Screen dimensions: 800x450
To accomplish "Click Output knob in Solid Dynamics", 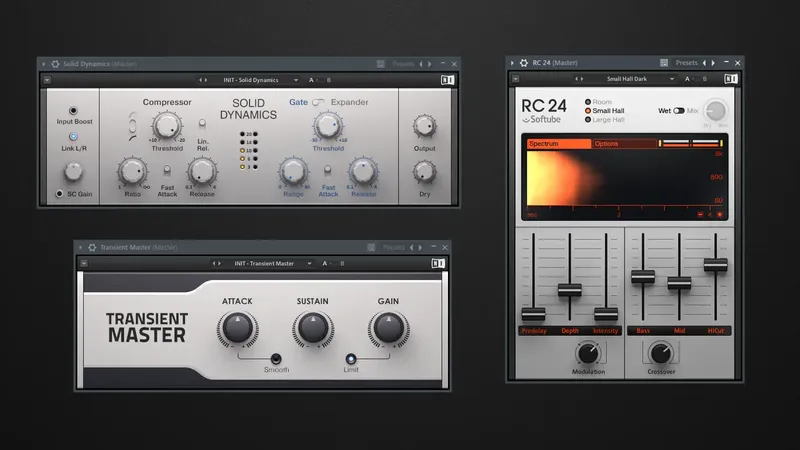I will pos(424,127).
